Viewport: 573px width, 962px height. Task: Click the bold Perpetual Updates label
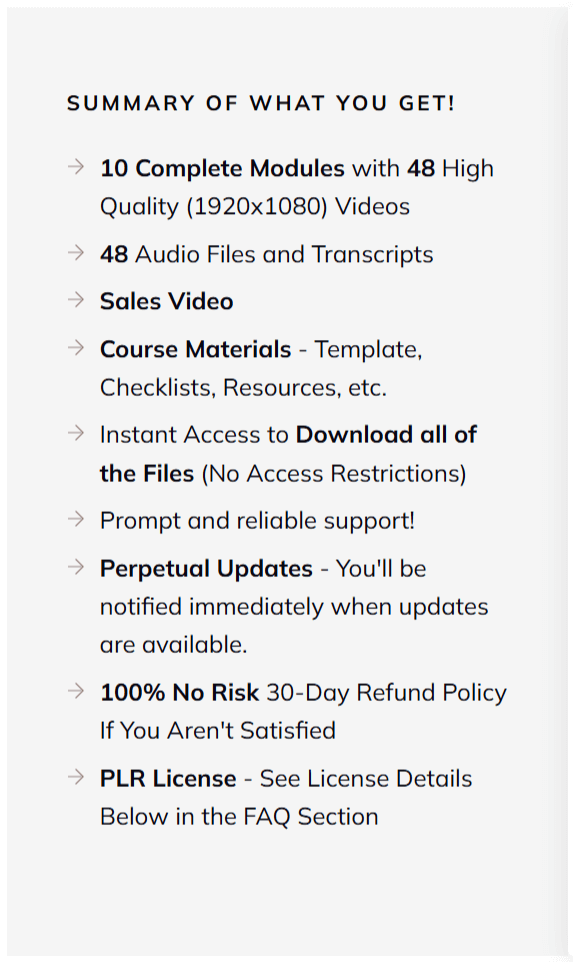[206, 569]
